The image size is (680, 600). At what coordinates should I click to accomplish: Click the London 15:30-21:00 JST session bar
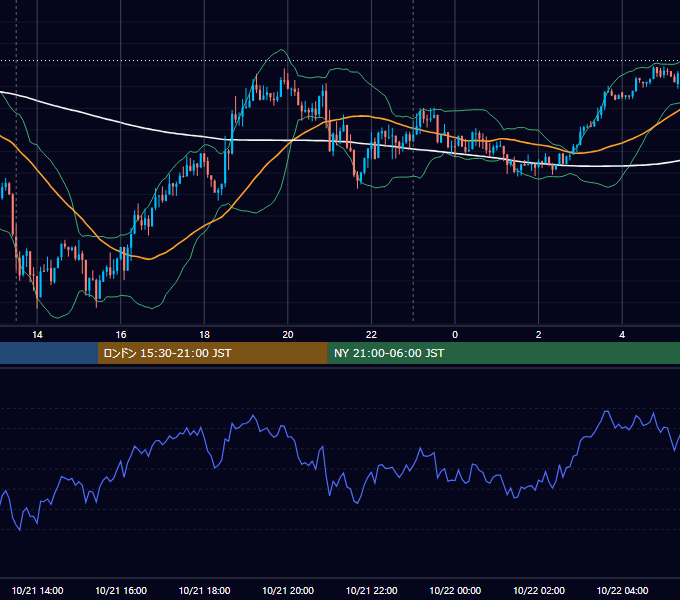click(212, 353)
